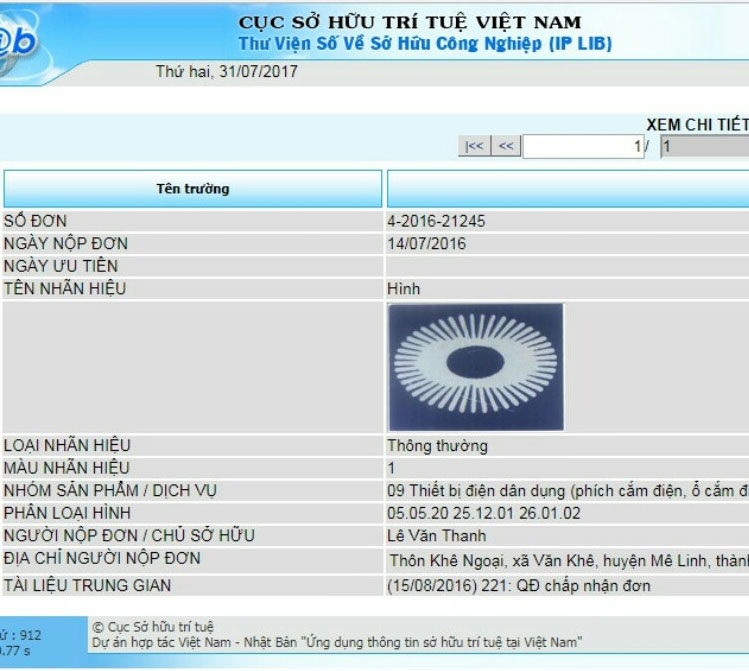Click the 'TÀI LIỆU TRUNG GIAN' field label

(x=87, y=585)
